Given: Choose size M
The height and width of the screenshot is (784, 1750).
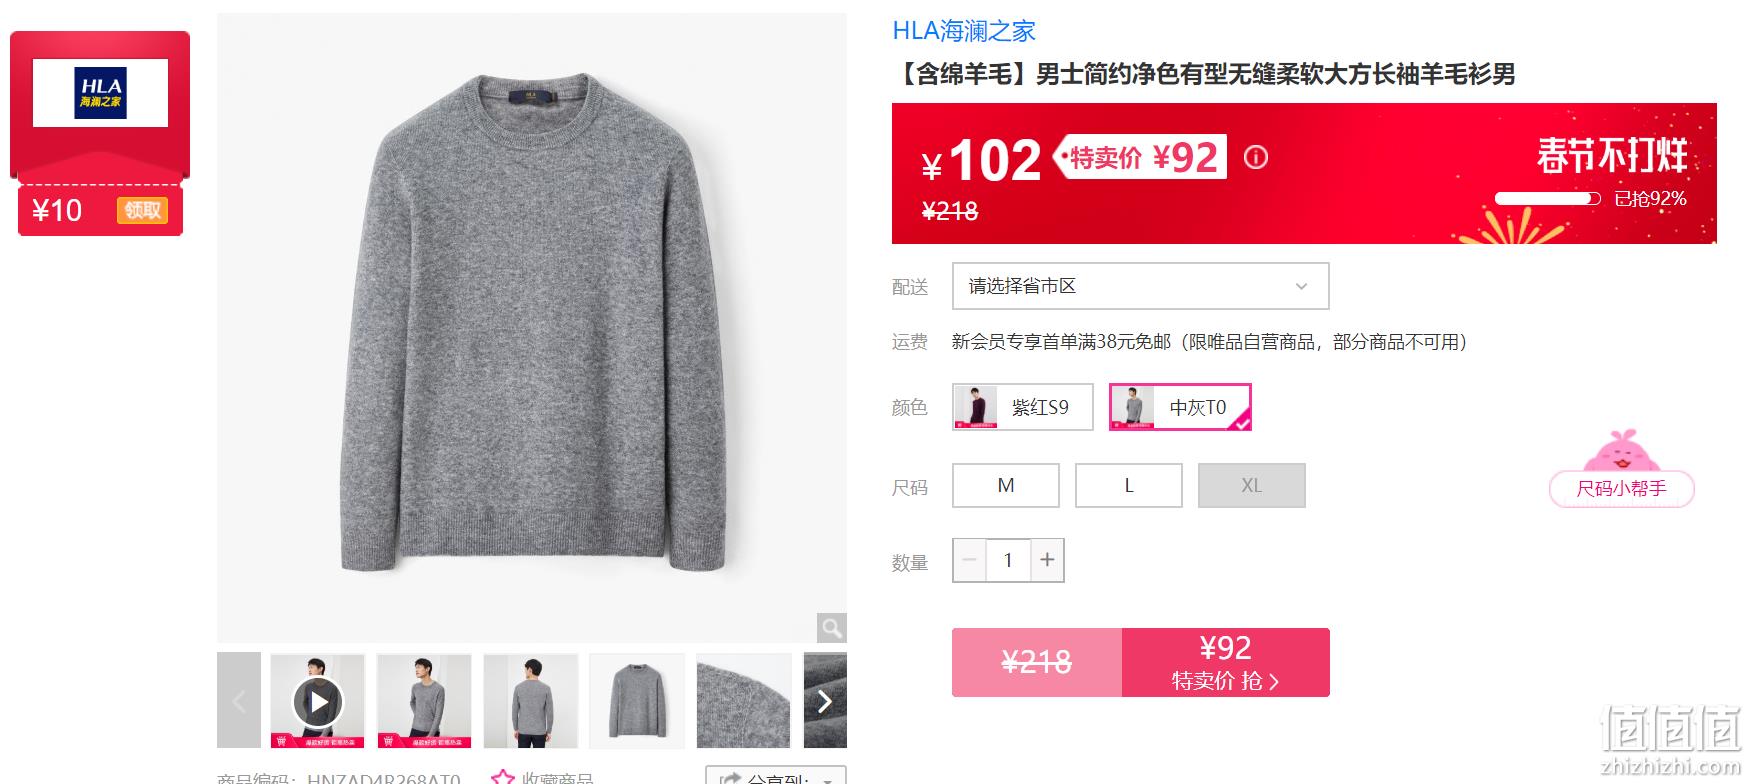Looking at the screenshot, I should click(x=1006, y=485).
